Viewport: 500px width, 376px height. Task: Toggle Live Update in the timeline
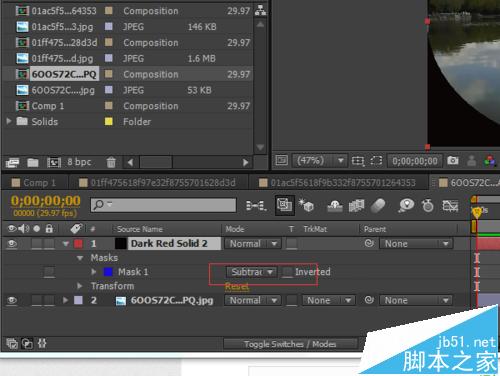pos(284,205)
